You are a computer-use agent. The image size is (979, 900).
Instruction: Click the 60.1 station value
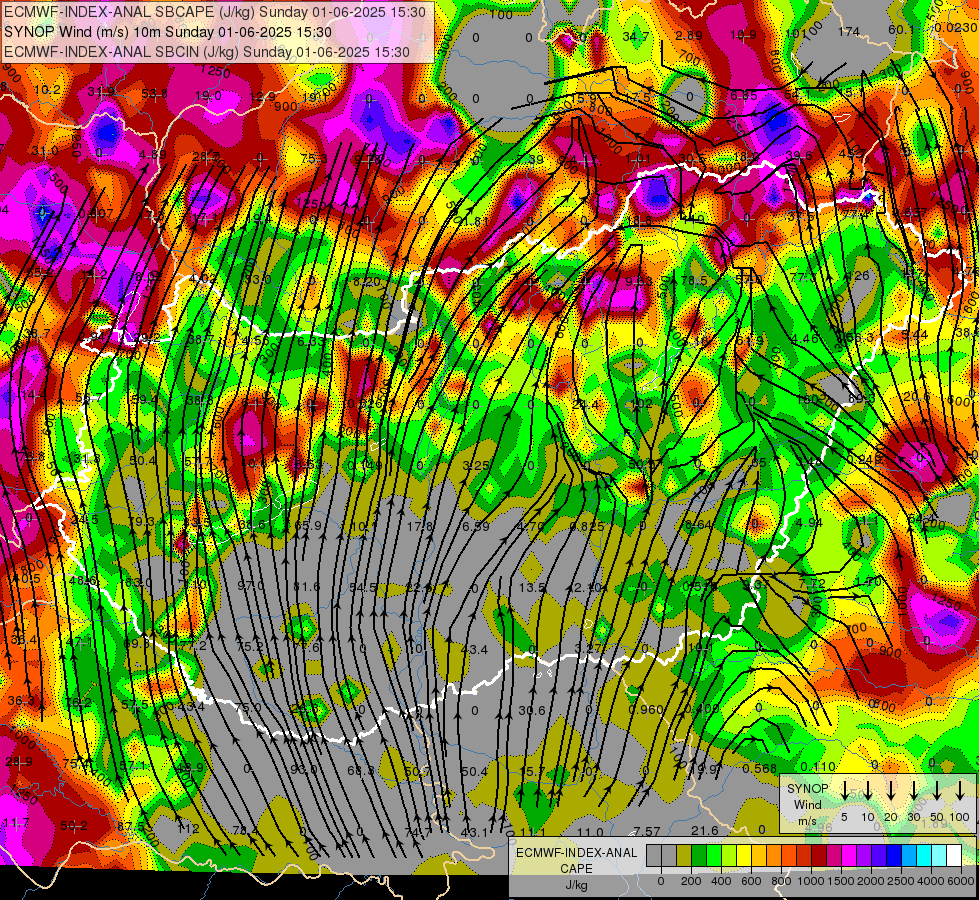coord(901,29)
